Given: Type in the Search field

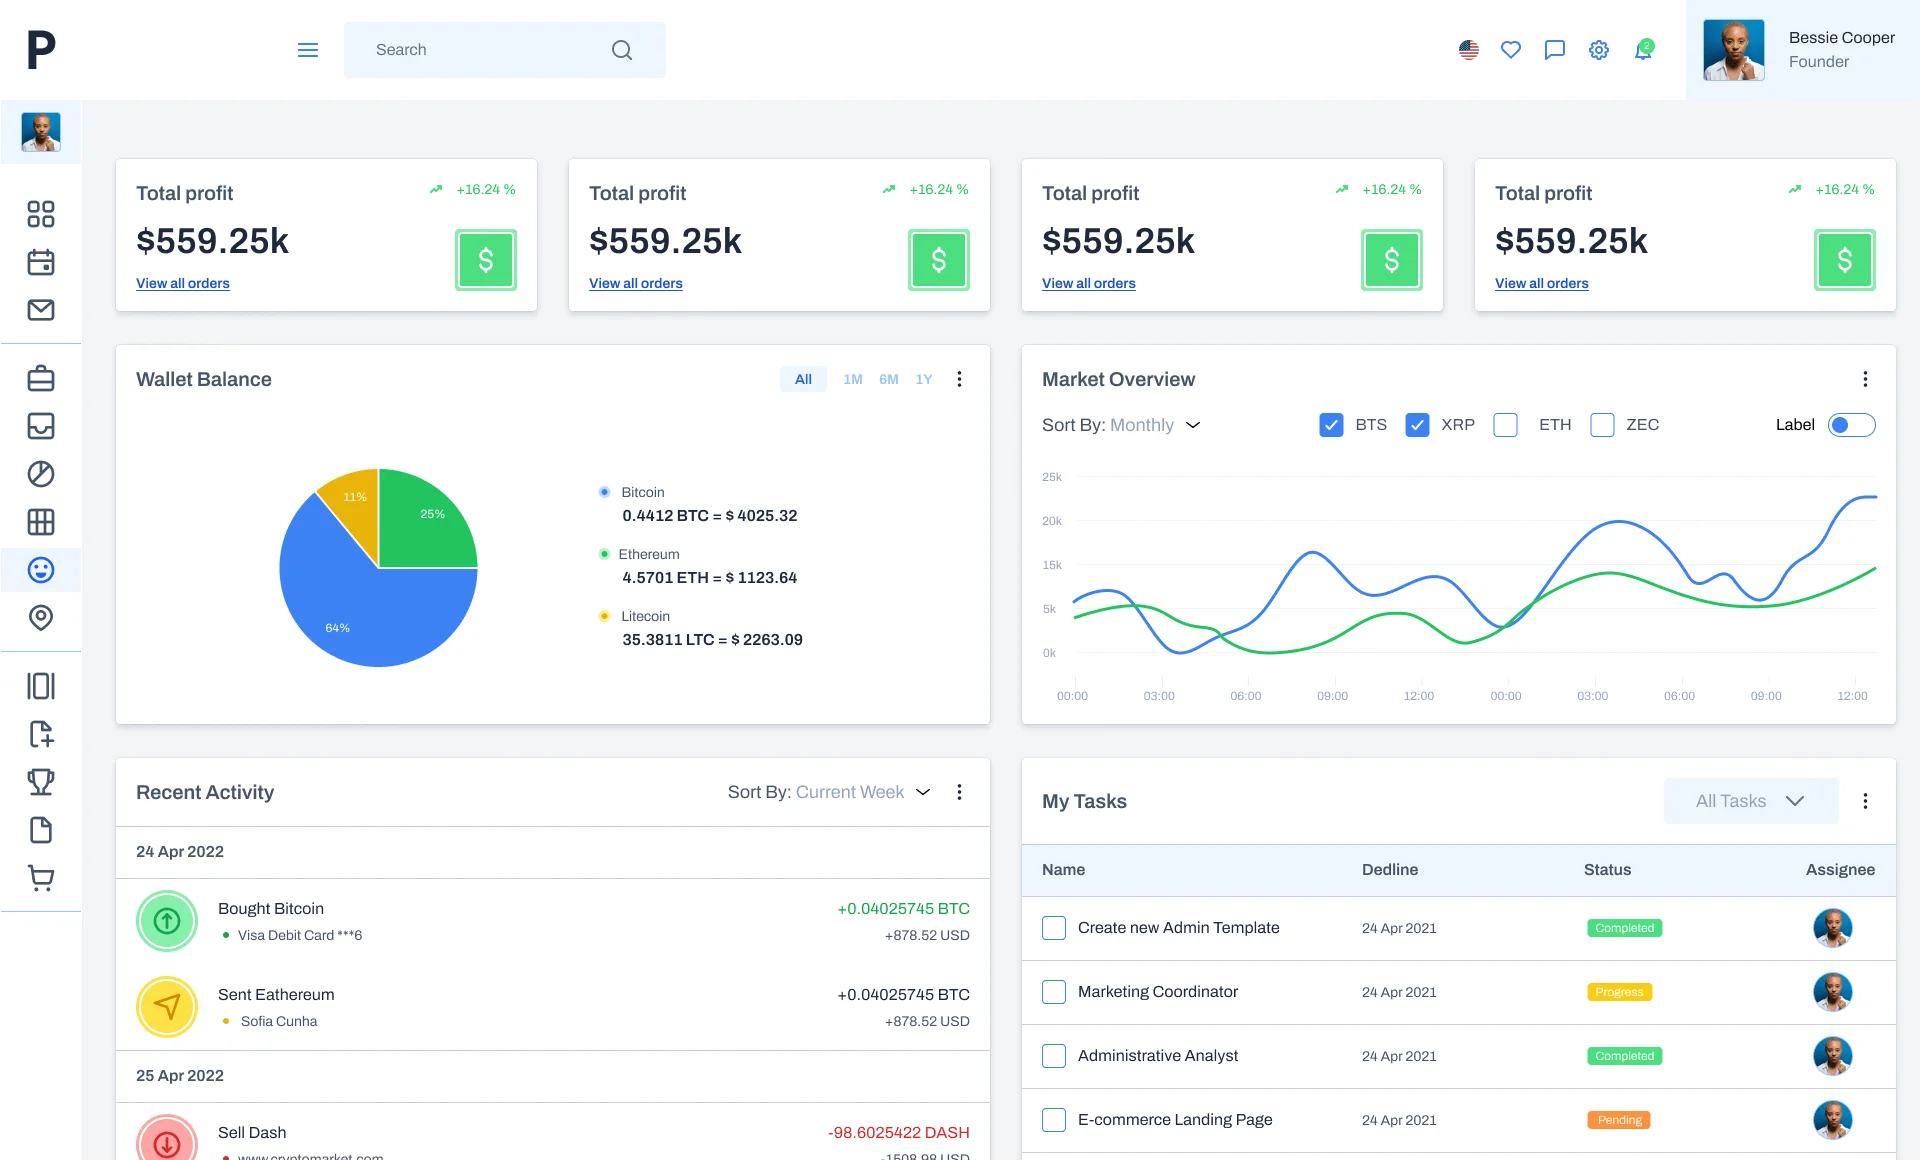Looking at the screenshot, I should (480, 49).
